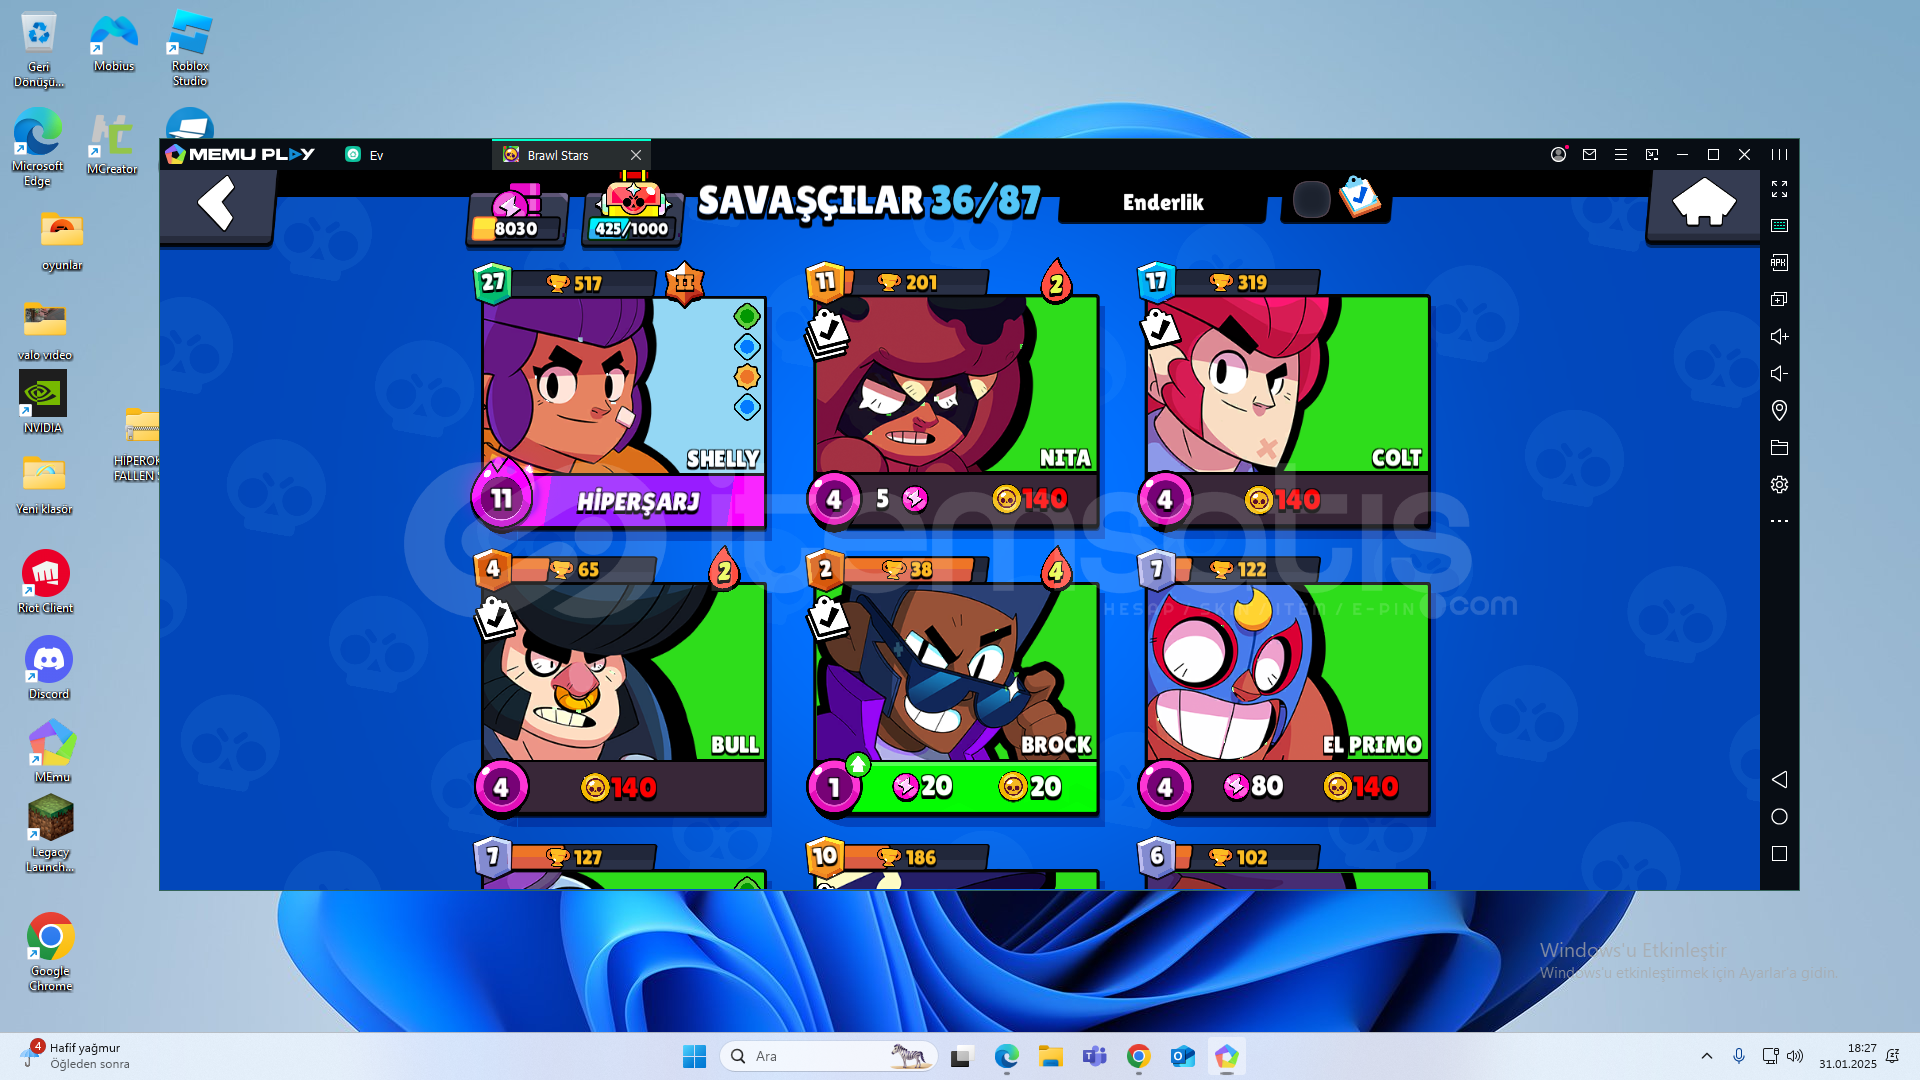Close the Brawl Stars tab
Viewport: 1920px width, 1080px height.
point(636,155)
